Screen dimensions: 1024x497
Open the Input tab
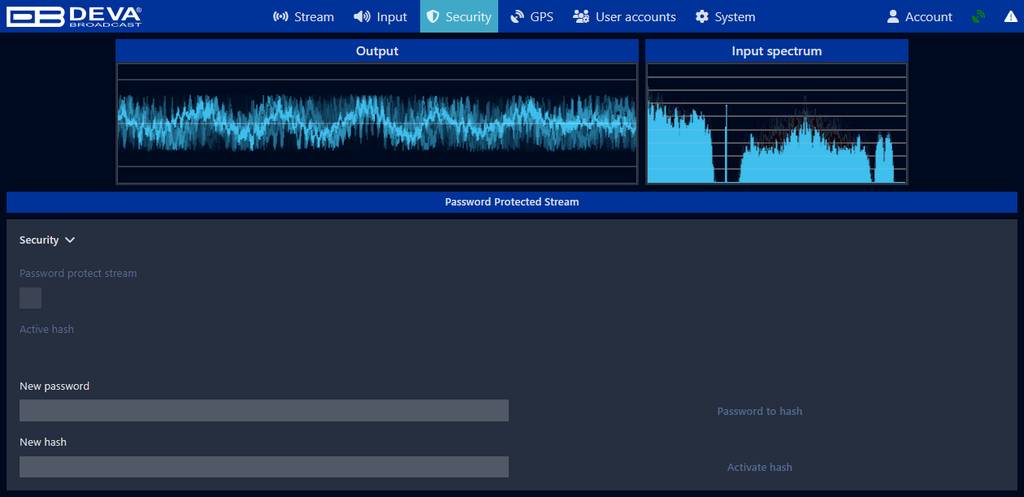point(380,16)
